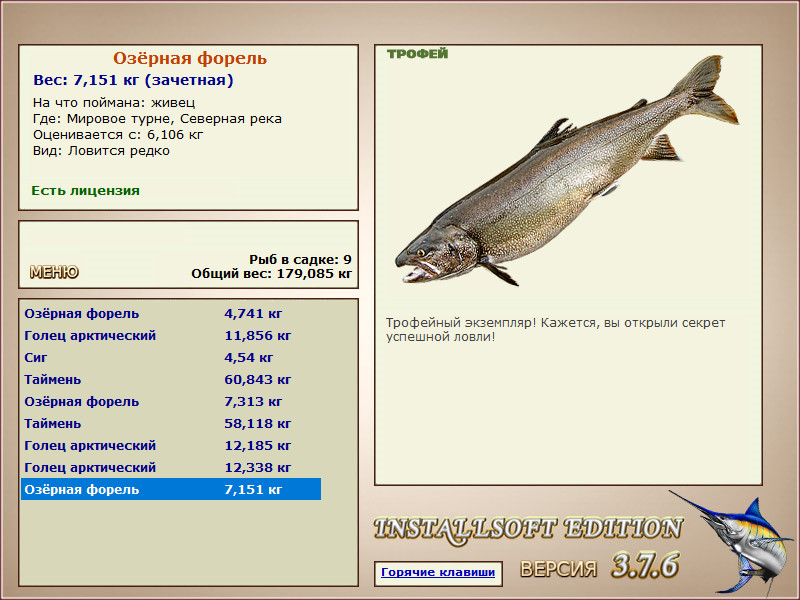Viewport: 800px width, 600px height.
Task: Click the Рыб в садке: 9 text
Action: point(301,259)
